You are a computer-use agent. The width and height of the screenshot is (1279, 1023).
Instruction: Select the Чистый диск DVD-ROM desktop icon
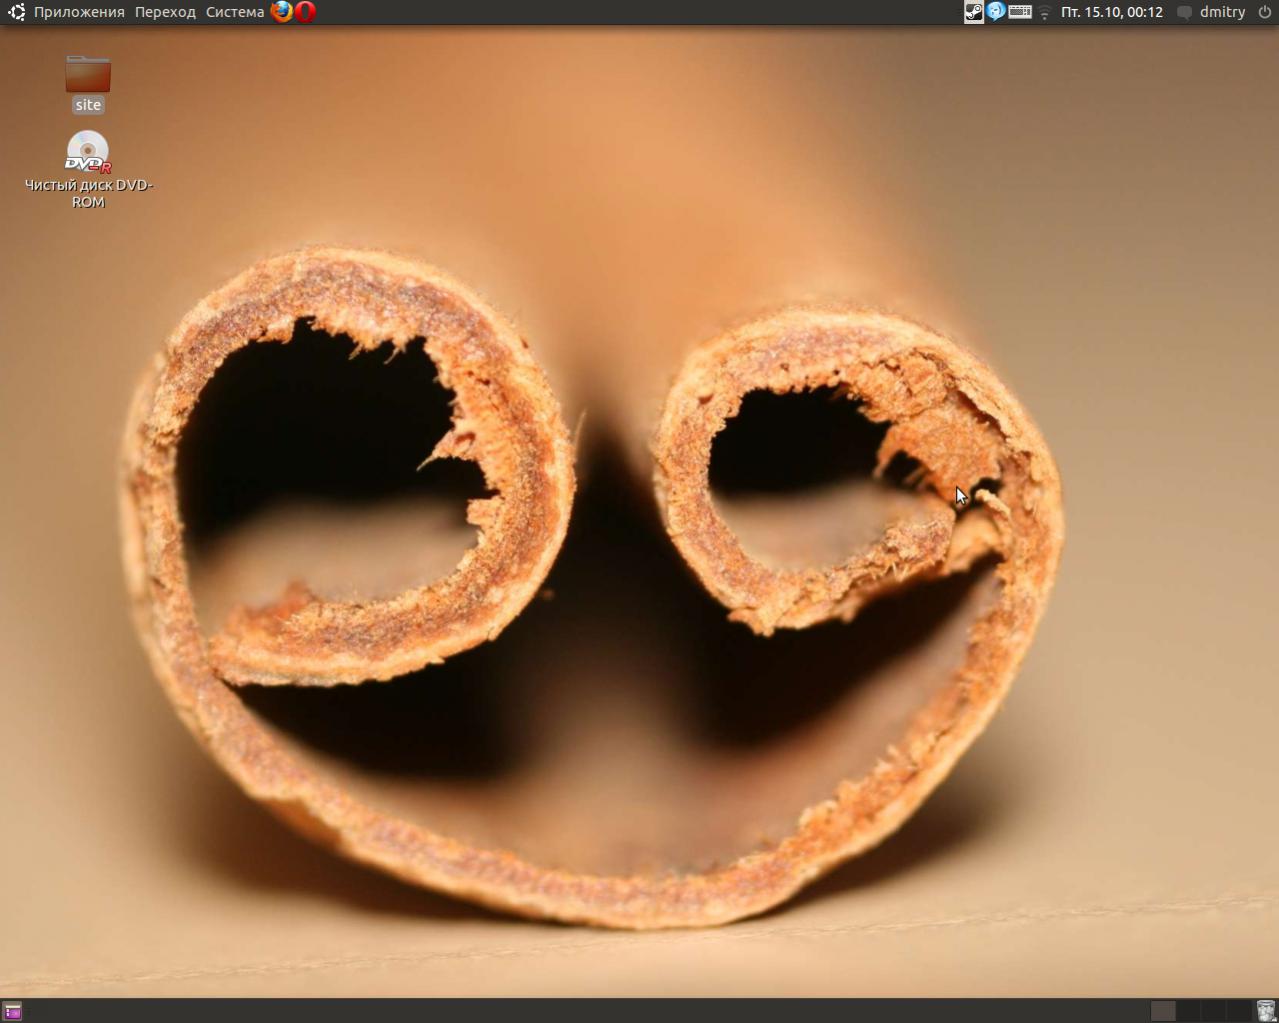pos(88,153)
